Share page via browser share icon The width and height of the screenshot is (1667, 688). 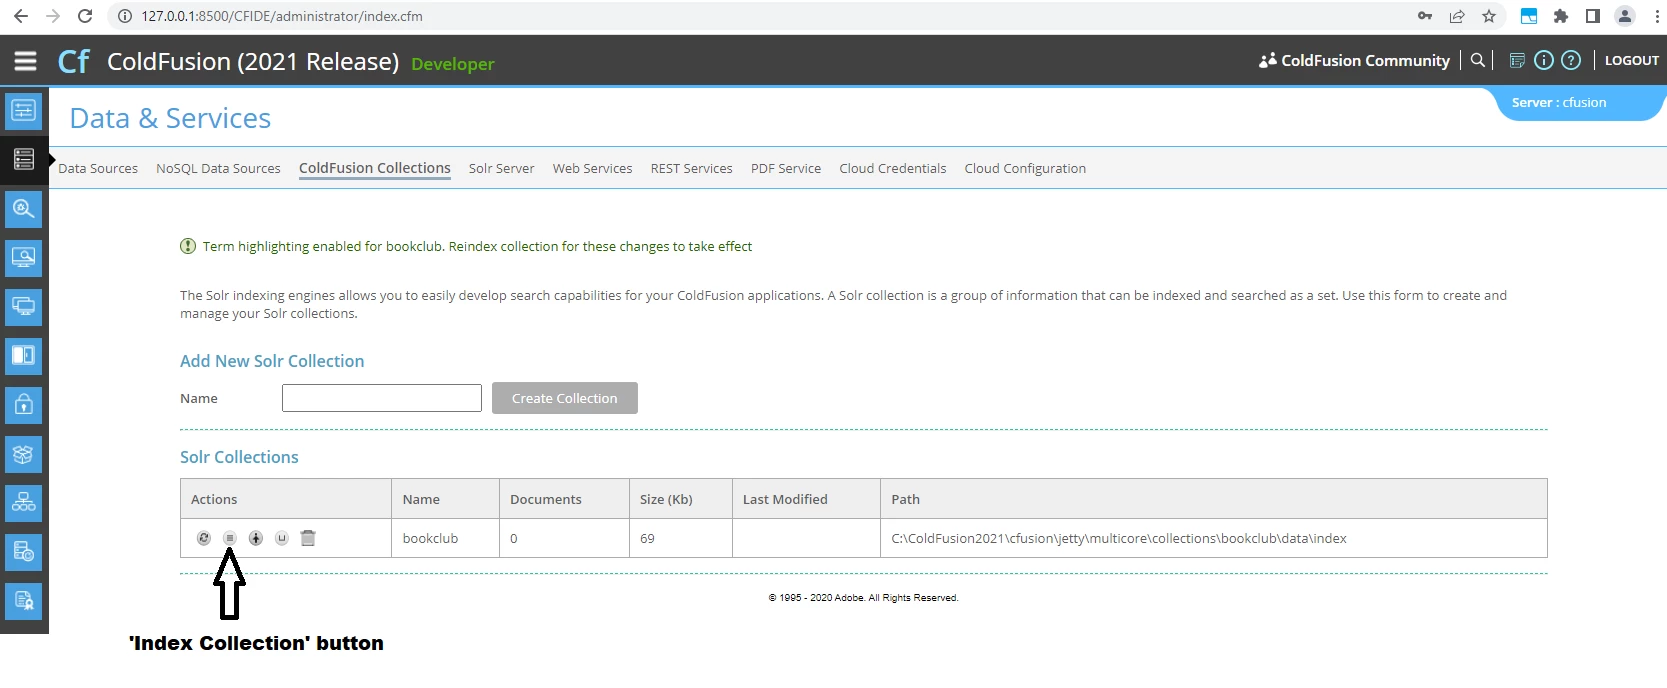tap(1457, 16)
